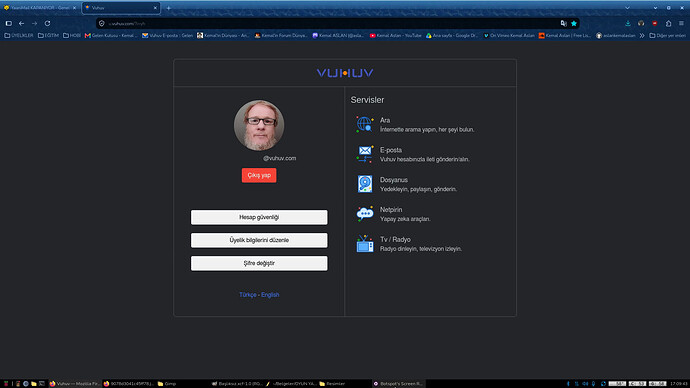This screenshot has width=690, height=388.
Task: Reload the current page
Action: tap(48, 23)
